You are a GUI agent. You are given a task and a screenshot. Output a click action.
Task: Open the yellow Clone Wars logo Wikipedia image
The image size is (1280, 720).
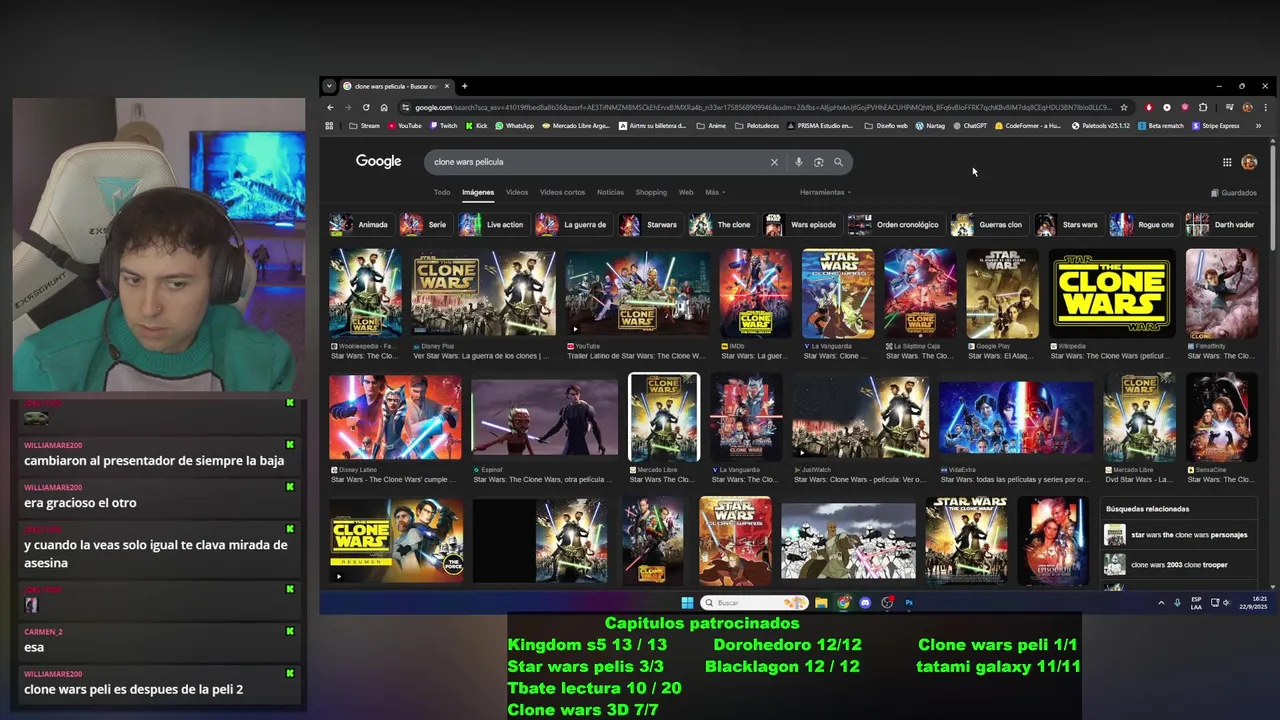(1112, 294)
